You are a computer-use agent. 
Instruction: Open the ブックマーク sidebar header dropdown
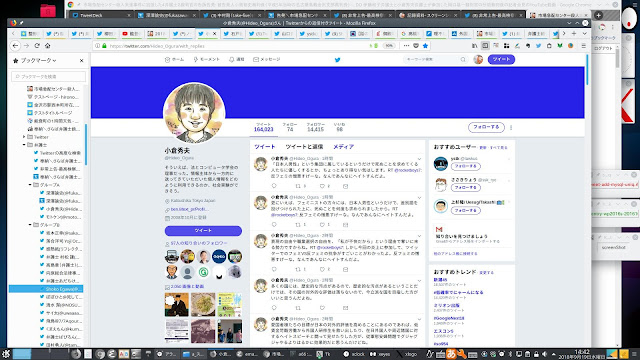coord(38,60)
